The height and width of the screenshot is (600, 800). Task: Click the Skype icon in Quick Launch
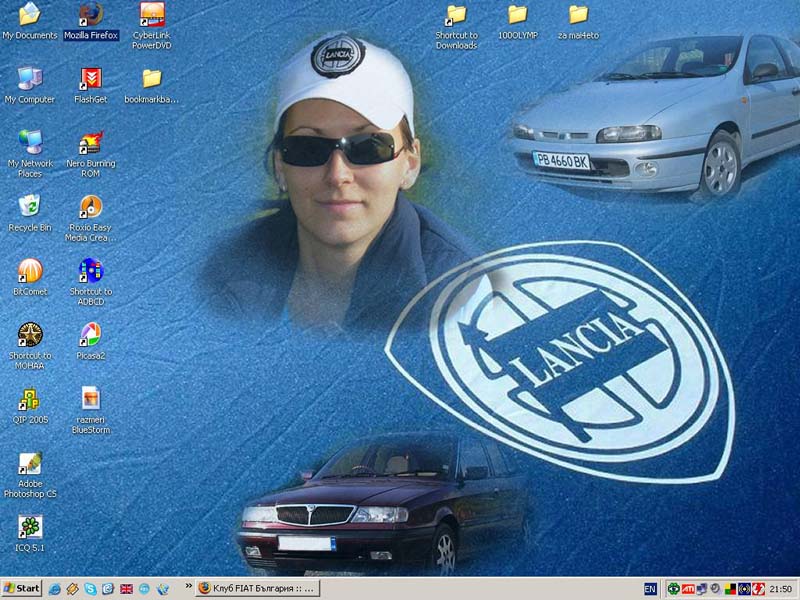90,589
